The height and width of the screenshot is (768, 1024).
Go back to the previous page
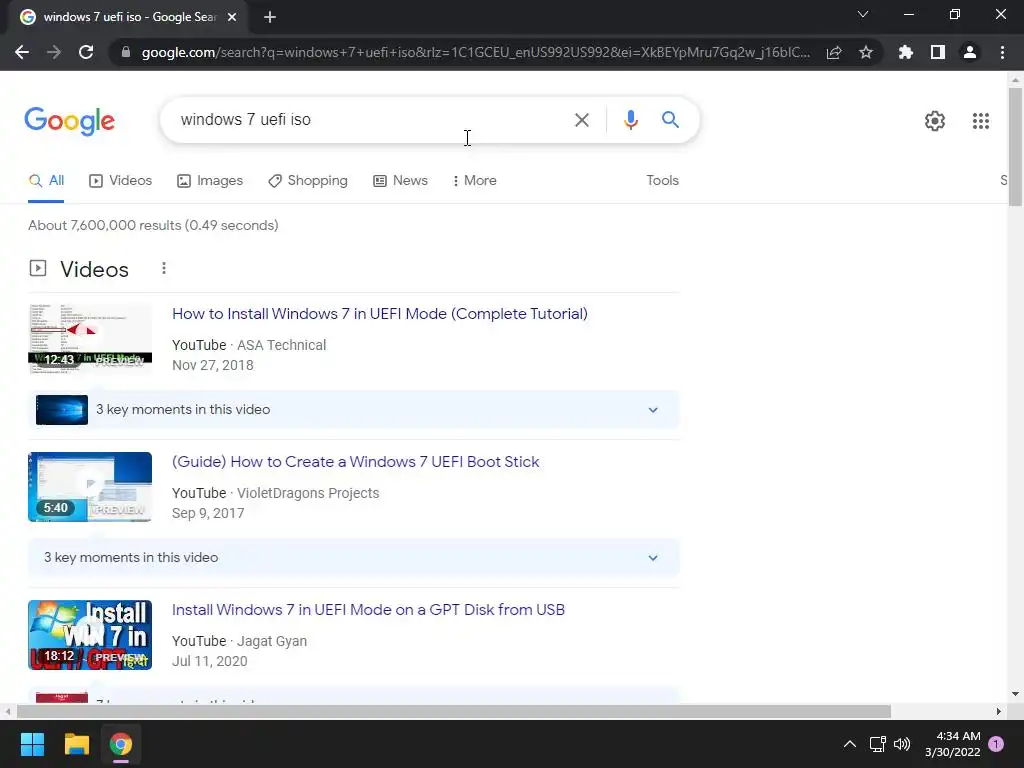coord(22,52)
